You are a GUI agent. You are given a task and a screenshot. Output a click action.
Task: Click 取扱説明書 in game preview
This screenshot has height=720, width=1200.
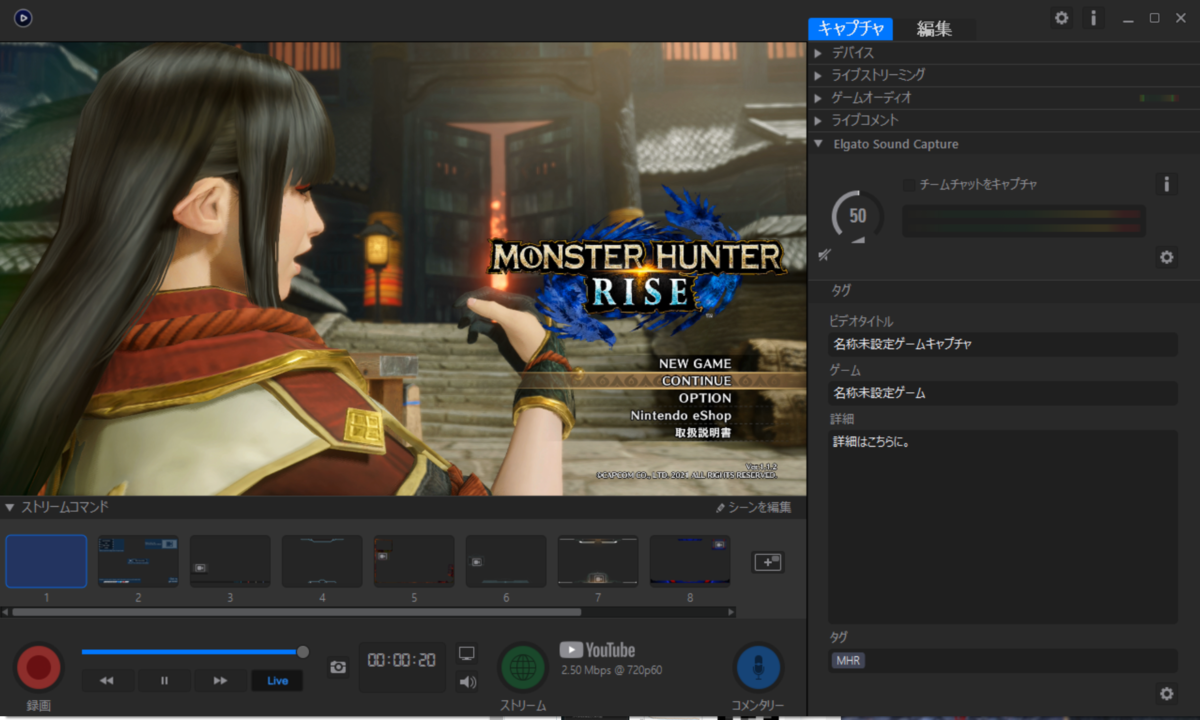pos(703,433)
